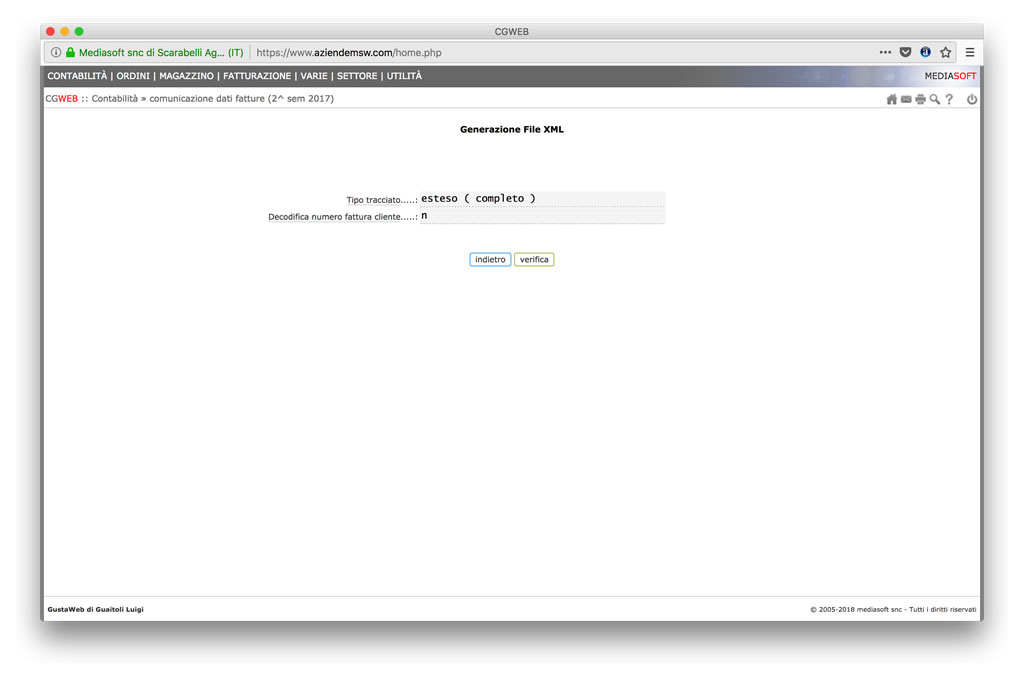1024x678 pixels.
Task: Click the macOS window close button
Action: [50, 31]
